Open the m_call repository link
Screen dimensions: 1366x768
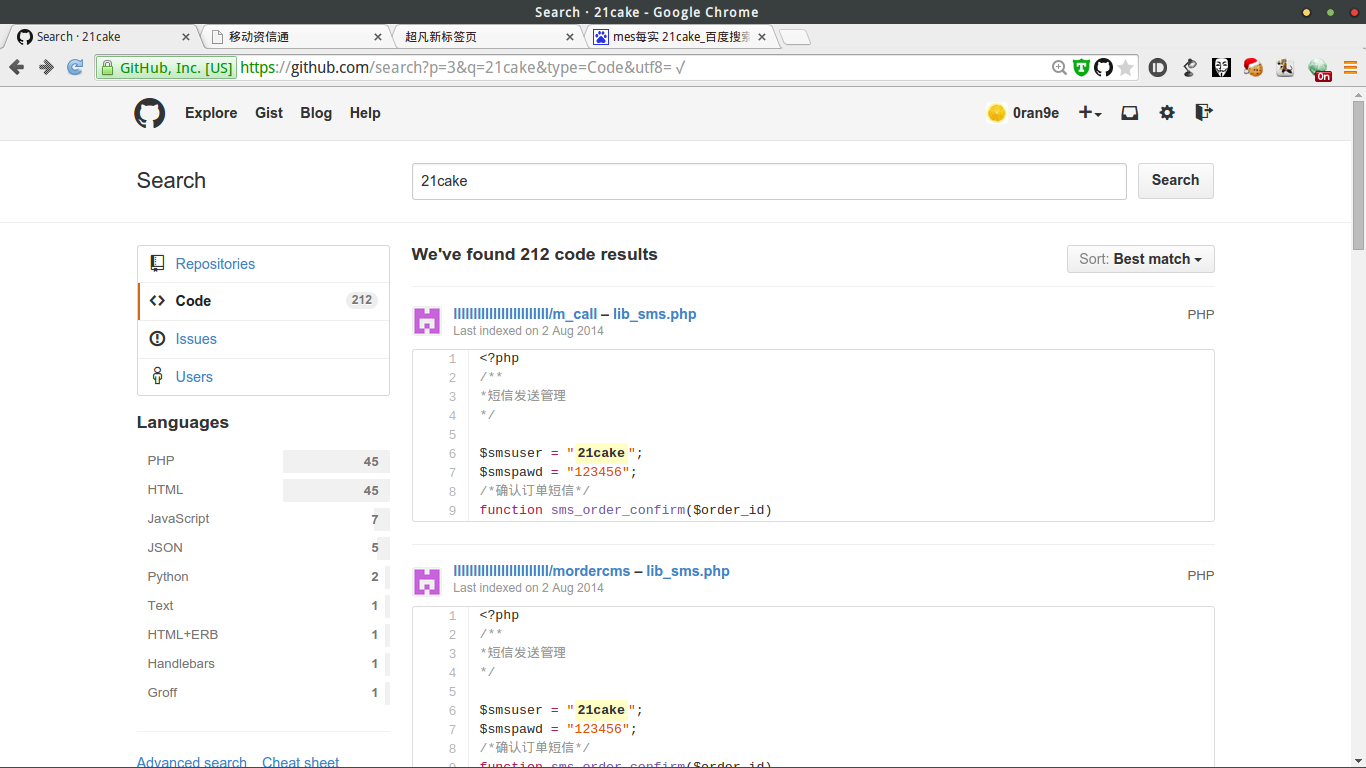click(525, 314)
